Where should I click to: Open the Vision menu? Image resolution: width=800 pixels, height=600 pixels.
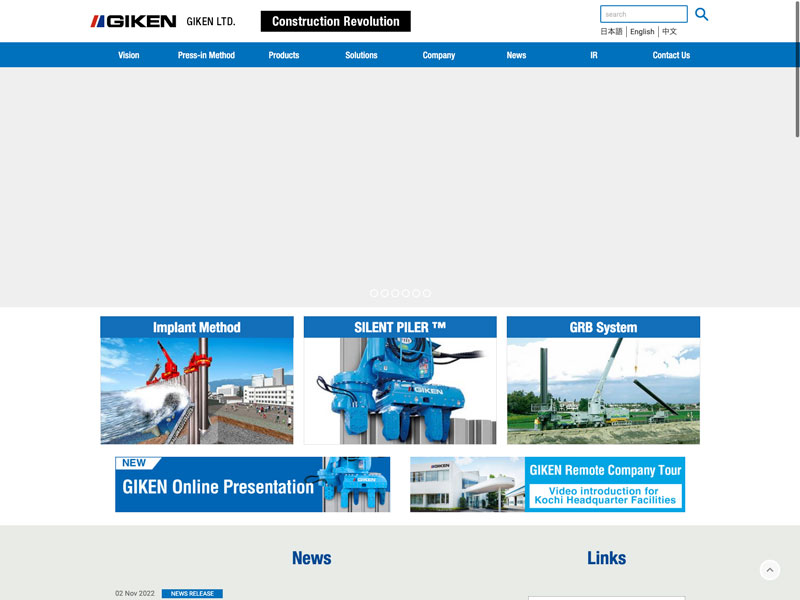129,55
